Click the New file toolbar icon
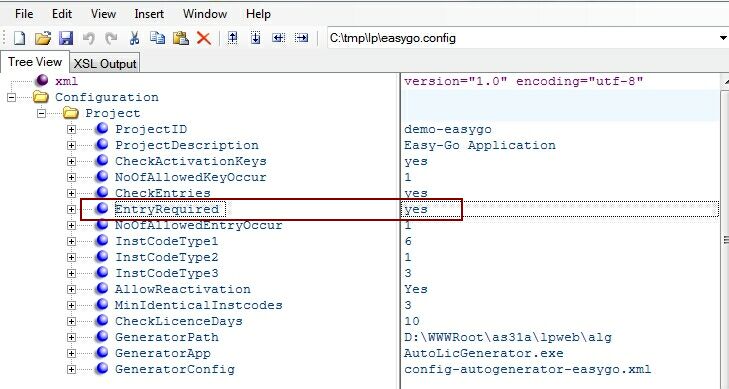The height and width of the screenshot is (389, 729). (20, 38)
